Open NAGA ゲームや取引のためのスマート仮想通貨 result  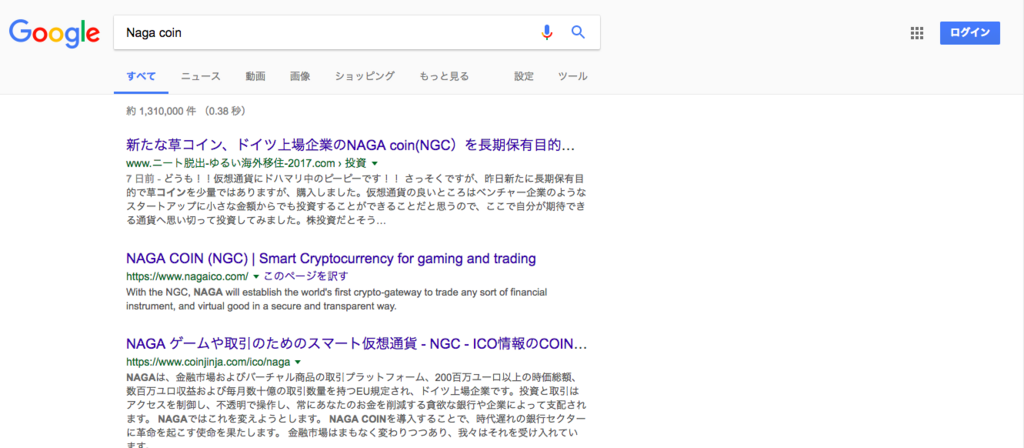pyautogui.click(x=356, y=344)
